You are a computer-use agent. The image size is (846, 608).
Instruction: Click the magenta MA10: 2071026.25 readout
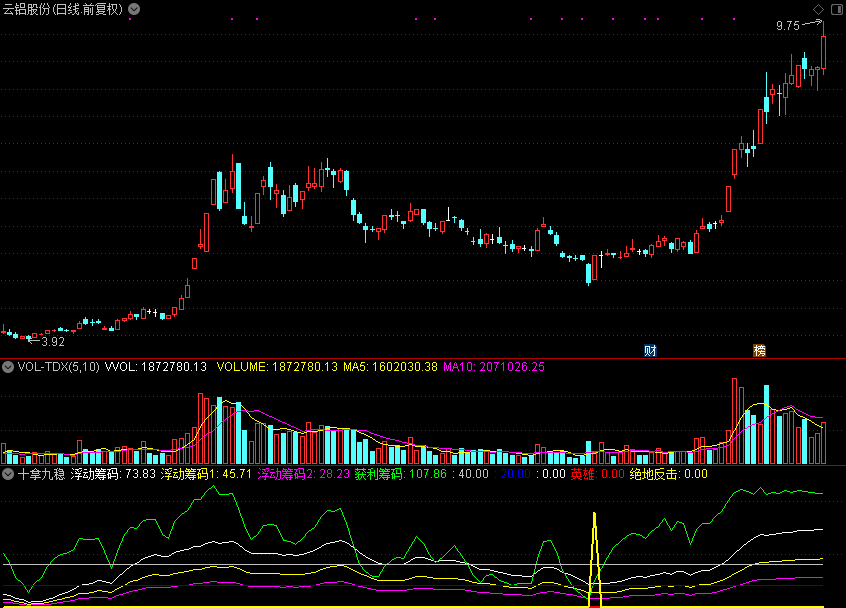494,367
